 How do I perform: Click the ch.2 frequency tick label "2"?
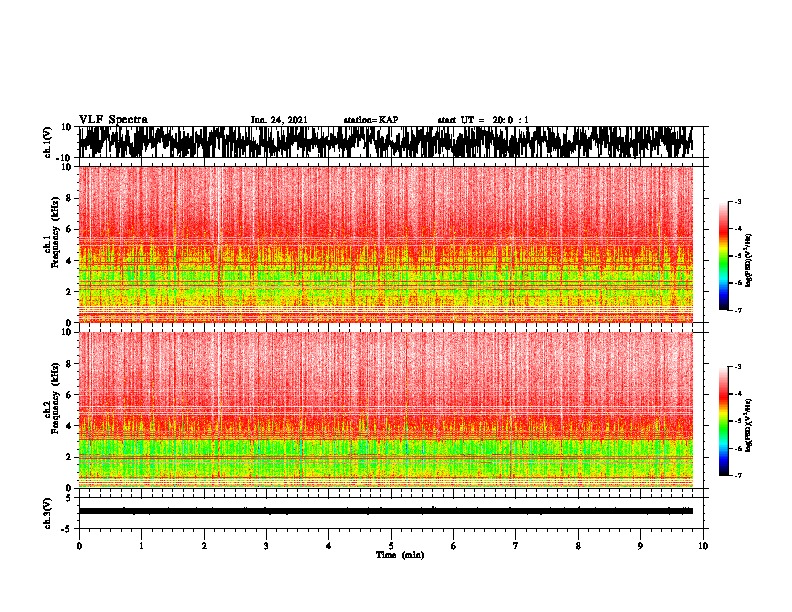click(x=69, y=457)
